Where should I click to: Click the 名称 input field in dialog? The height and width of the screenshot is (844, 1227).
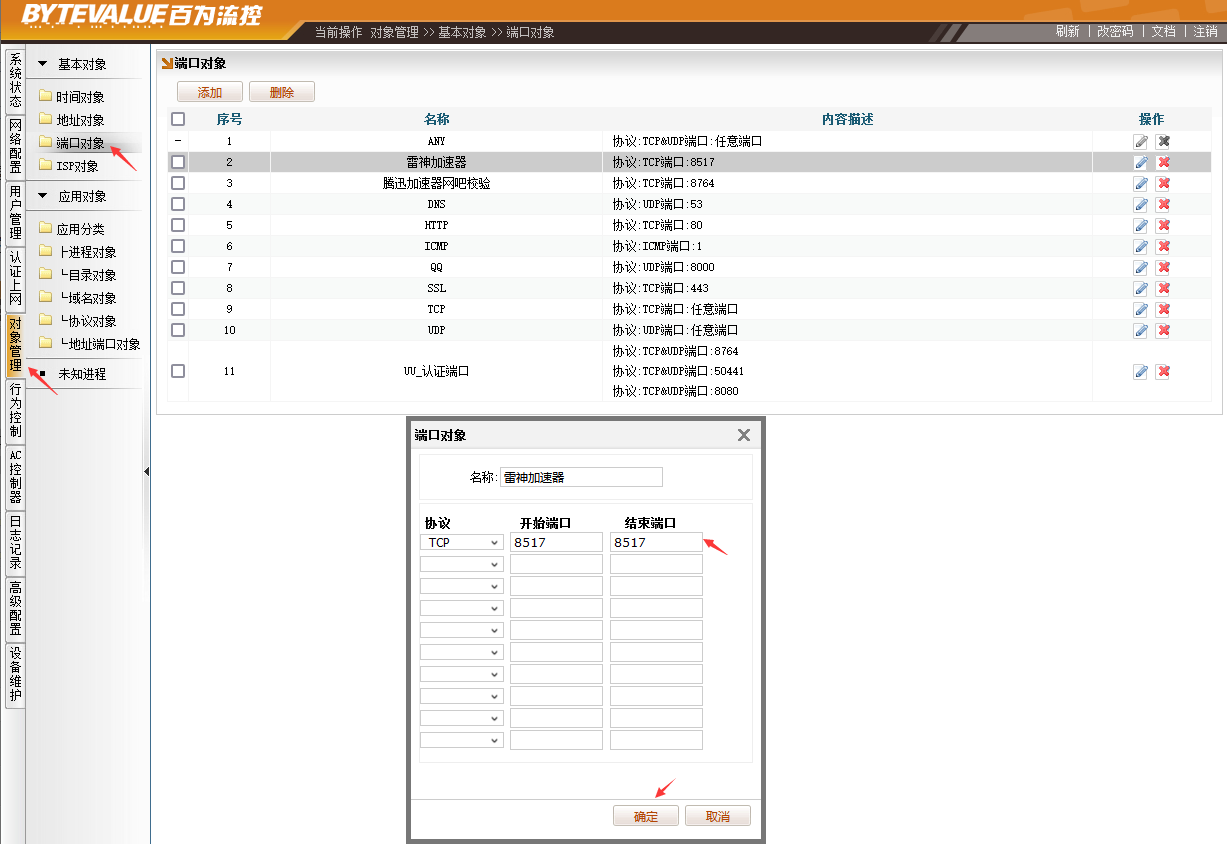tap(581, 477)
